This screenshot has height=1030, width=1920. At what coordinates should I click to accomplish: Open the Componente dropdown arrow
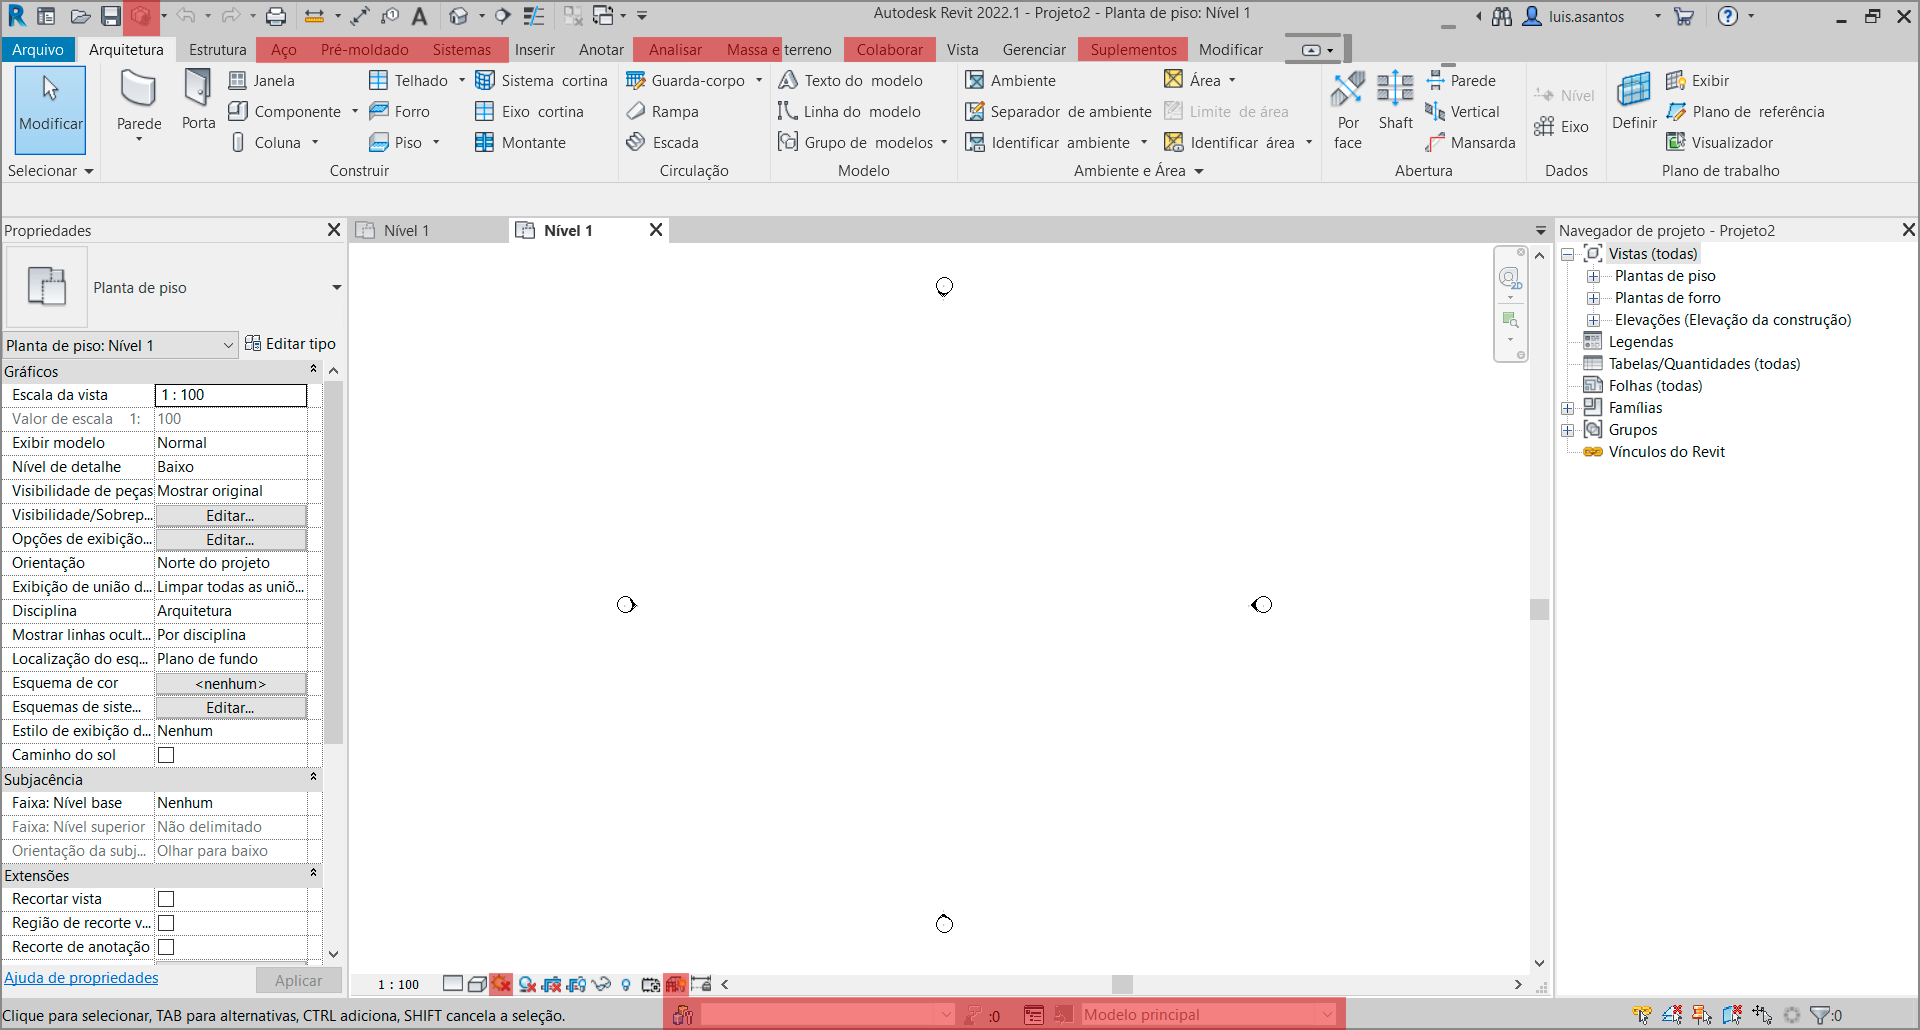(x=355, y=111)
